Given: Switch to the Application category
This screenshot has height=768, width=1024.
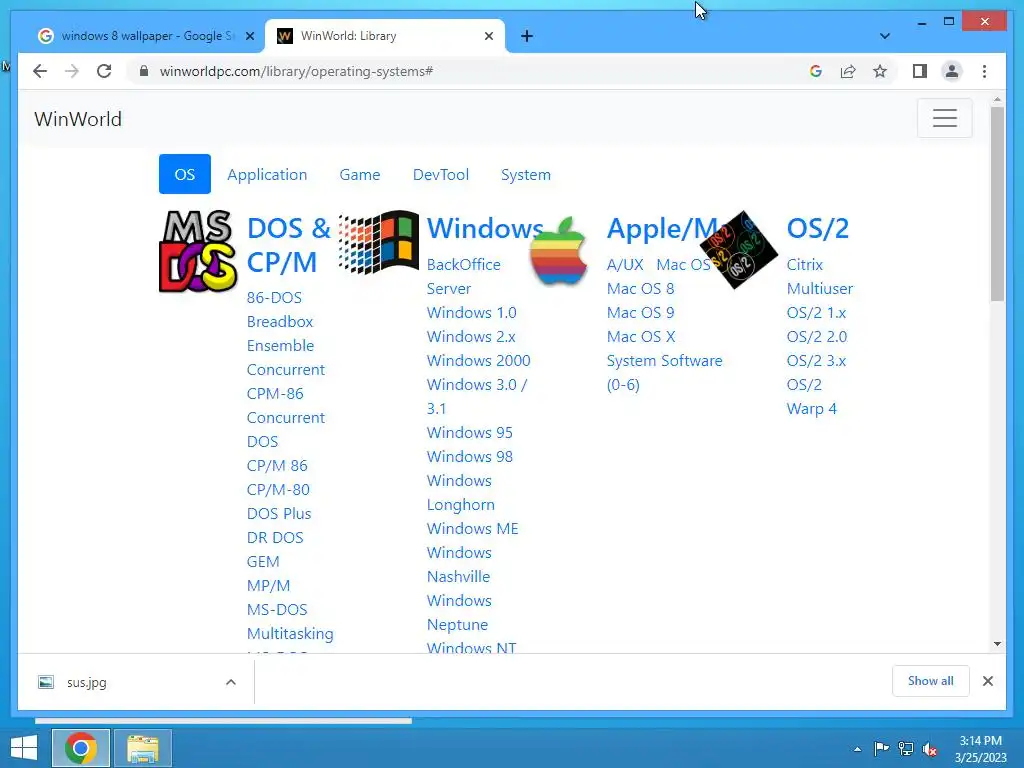Looking at the screenshot, I should click(x=267, y=174).
